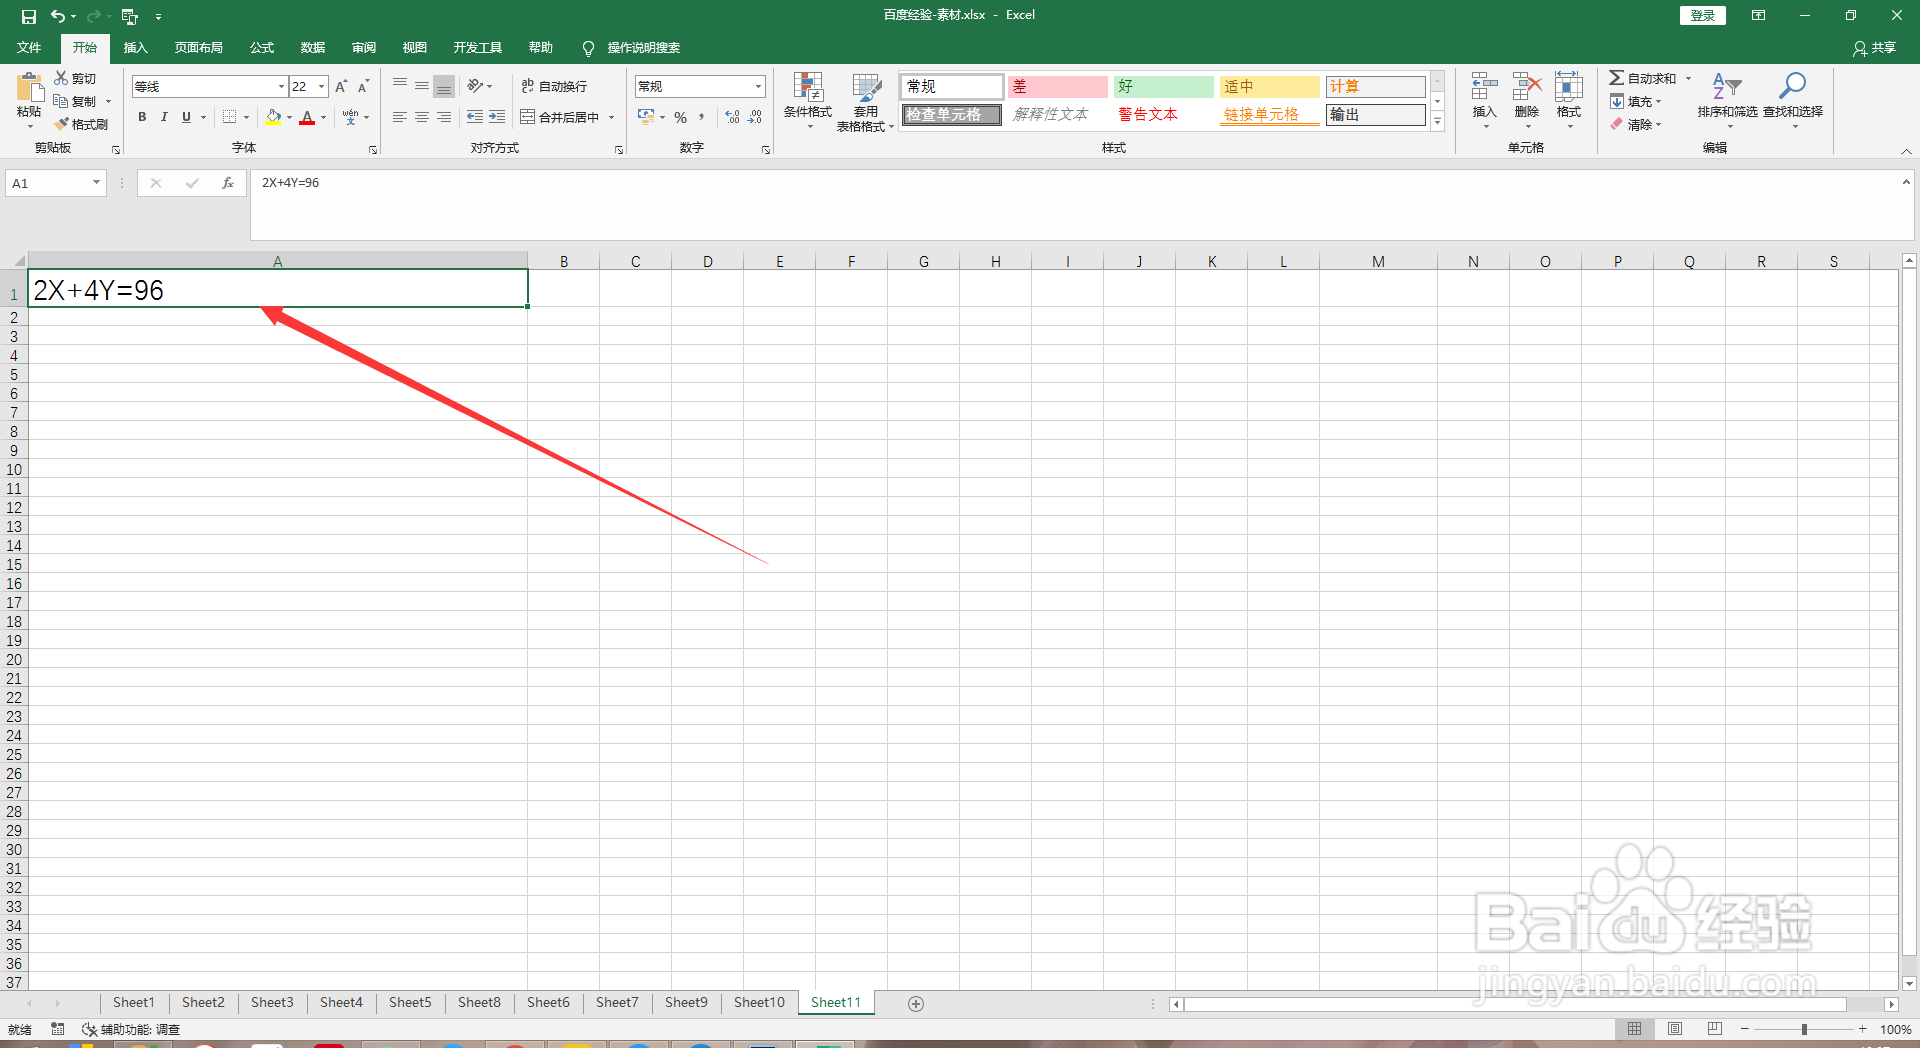
Task: Open cell borders button
Action: (230, 117)
